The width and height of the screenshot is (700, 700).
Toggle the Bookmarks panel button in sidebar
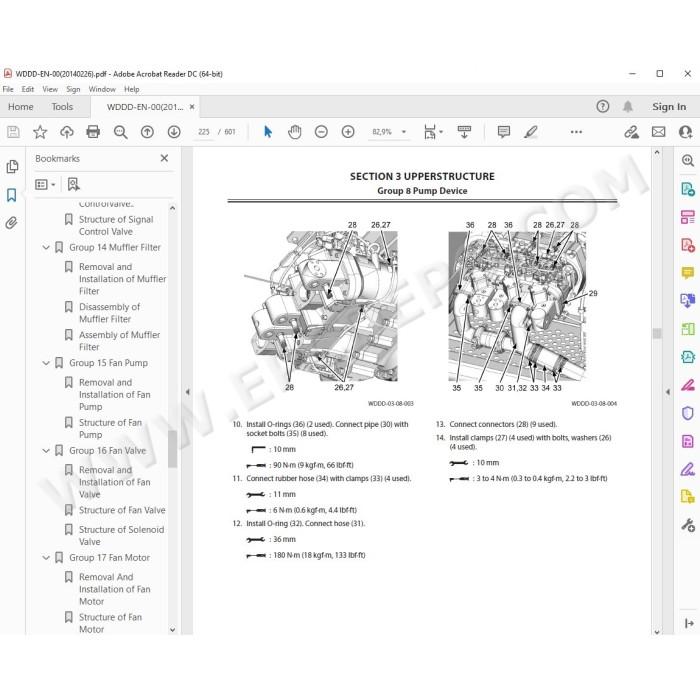(x=12, y=195)
